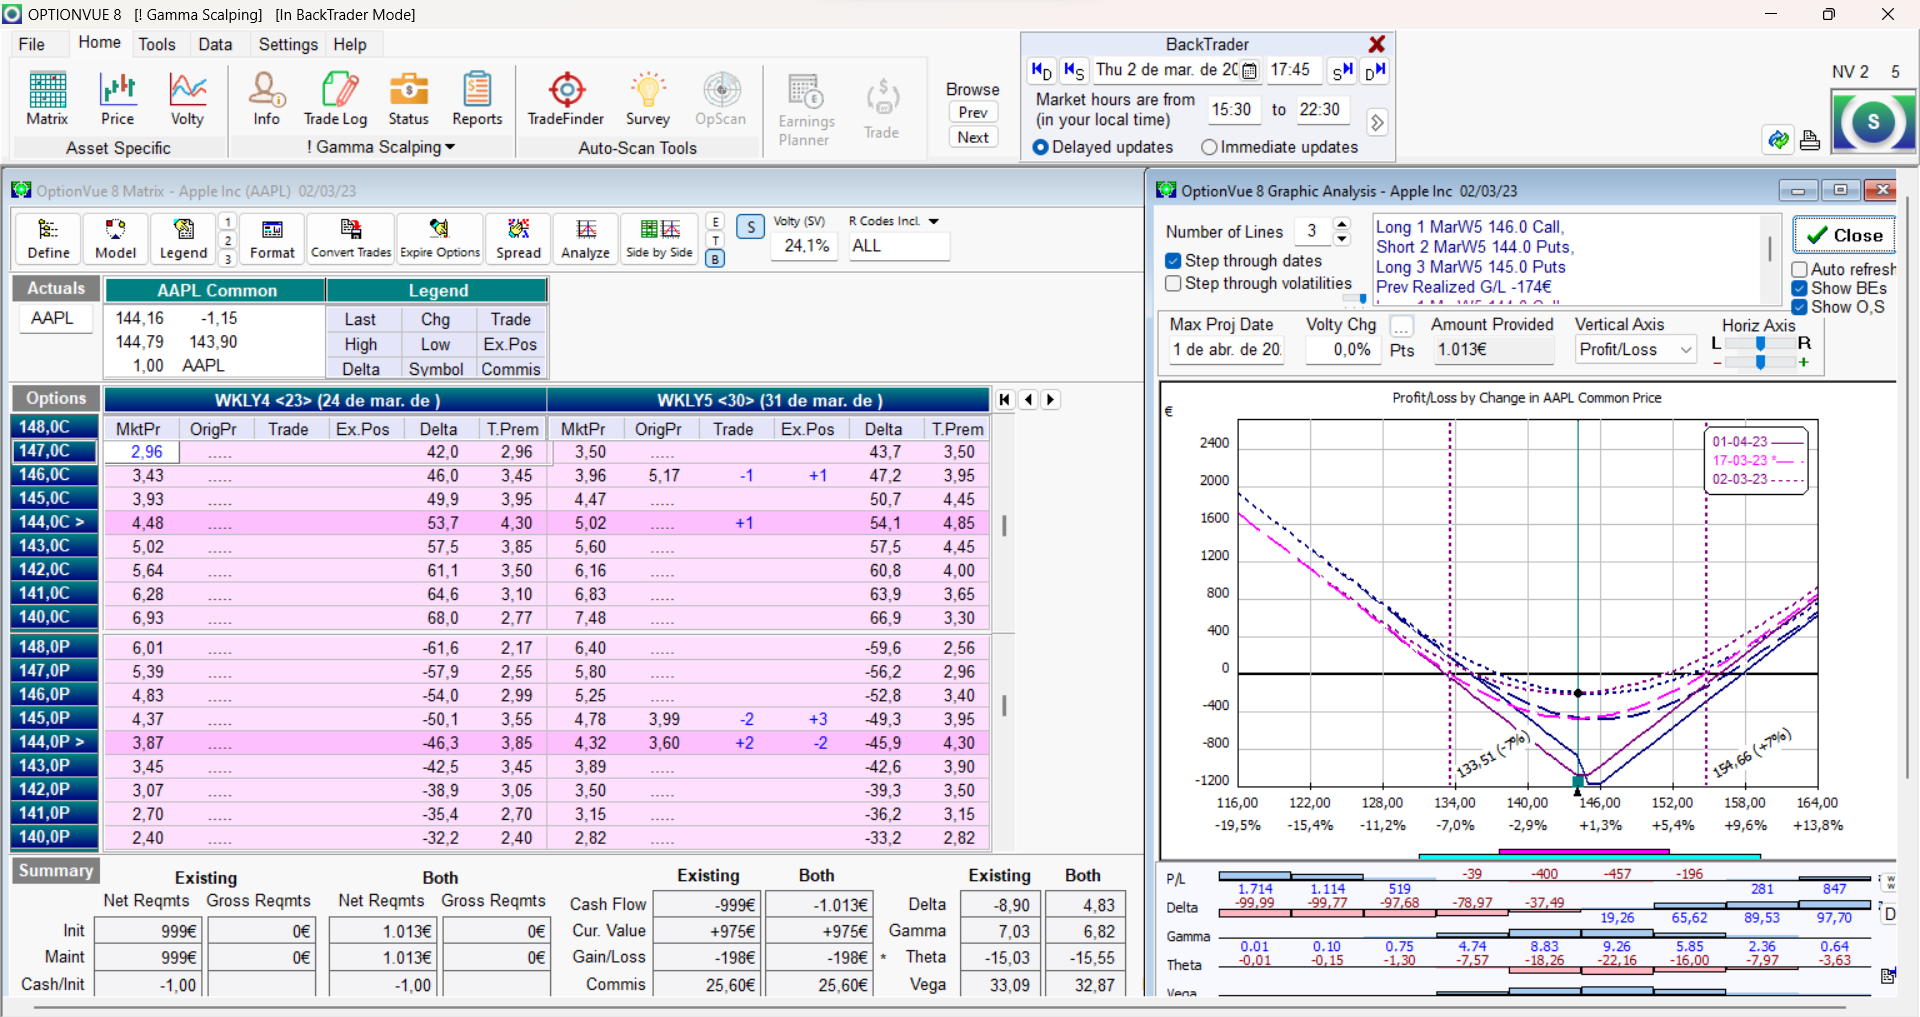Open the Help menu
The height and width of the screenshot is (1017, 1920).
point(350,44)
